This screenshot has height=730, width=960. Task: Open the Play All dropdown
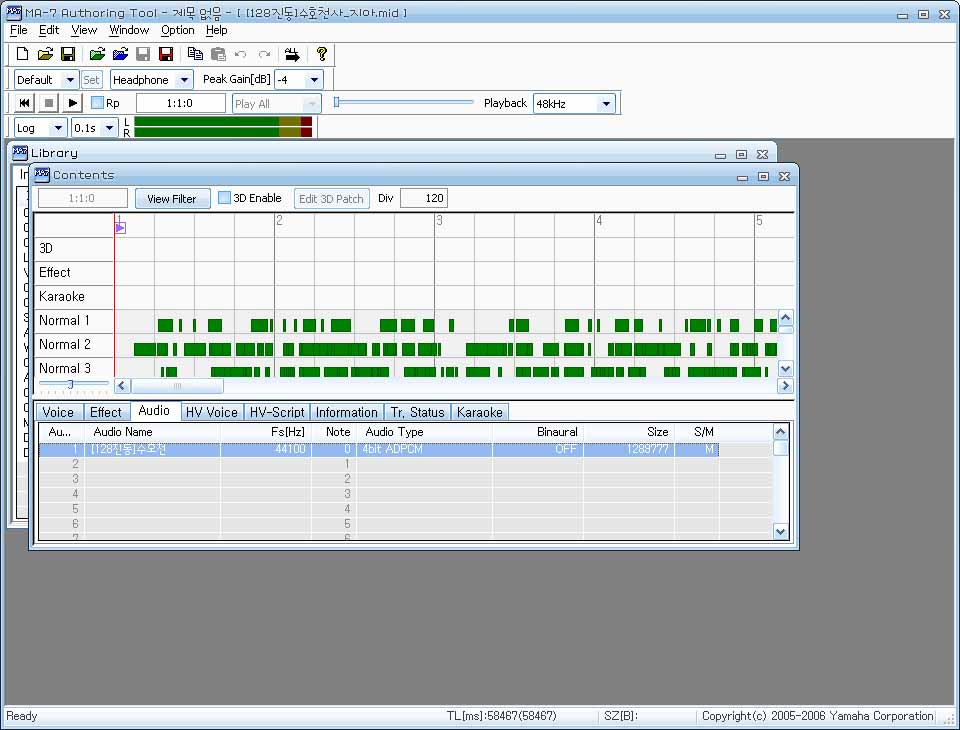pos(312,103)
